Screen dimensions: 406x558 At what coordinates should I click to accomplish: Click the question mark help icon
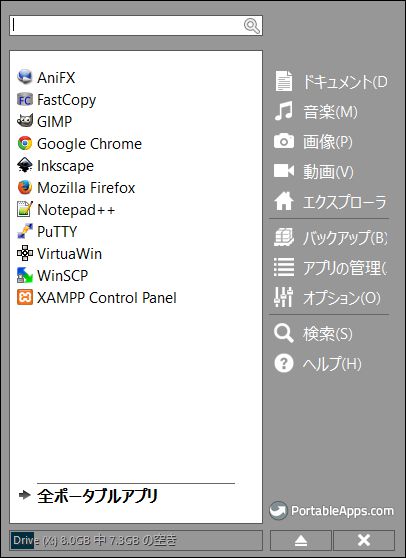[x=284, y=363]
